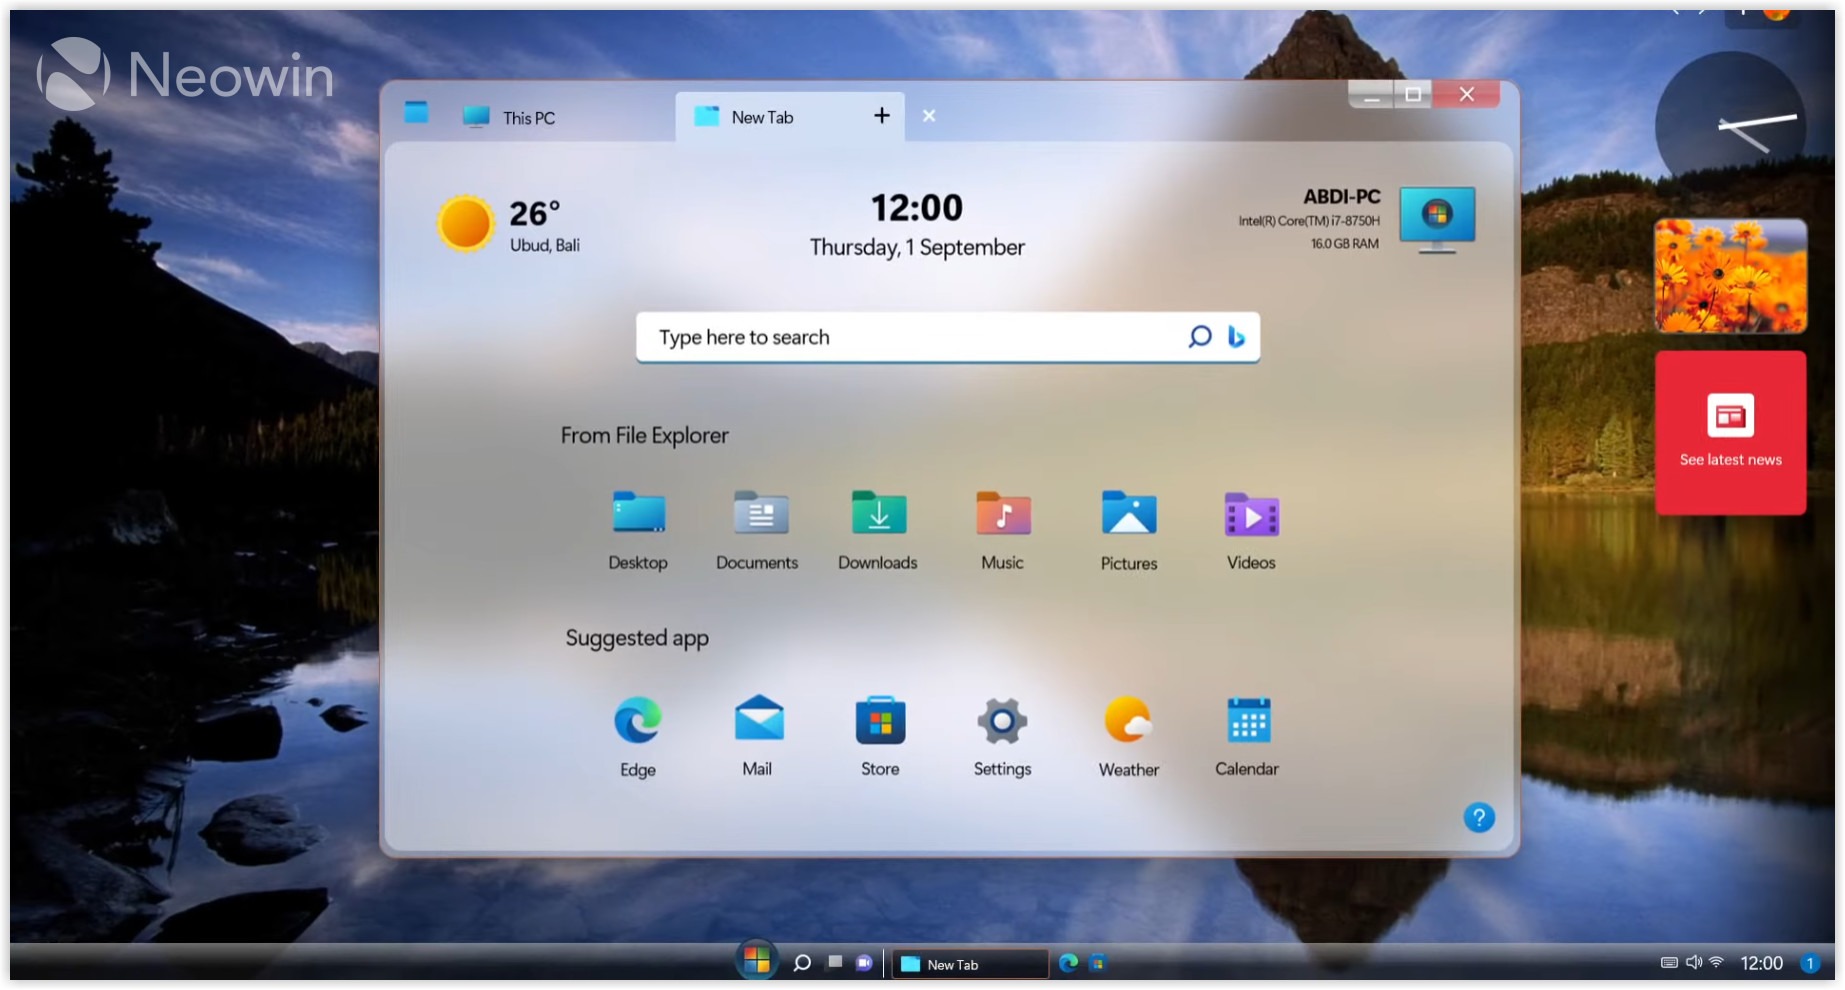Click the volume icon in system tray
Screen dimensions: 1845x990
coord(1693,962)
